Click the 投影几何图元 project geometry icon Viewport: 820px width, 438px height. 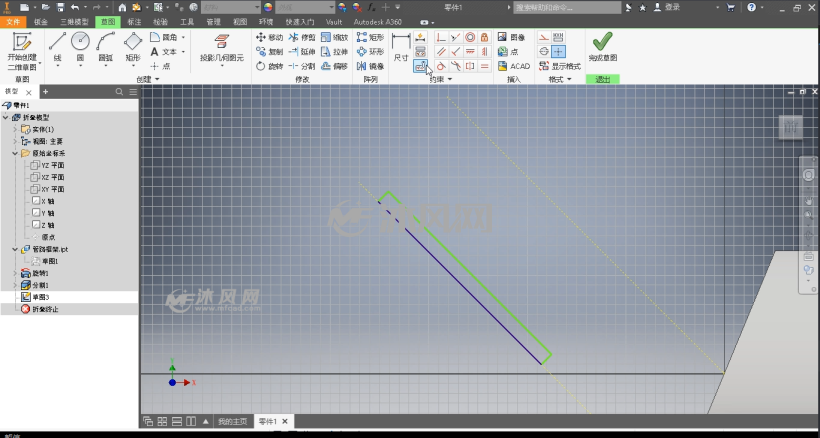[222, 48]
